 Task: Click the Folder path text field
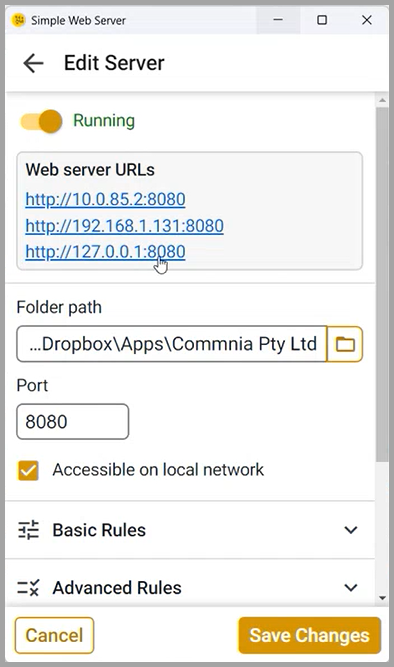(171, 344)
